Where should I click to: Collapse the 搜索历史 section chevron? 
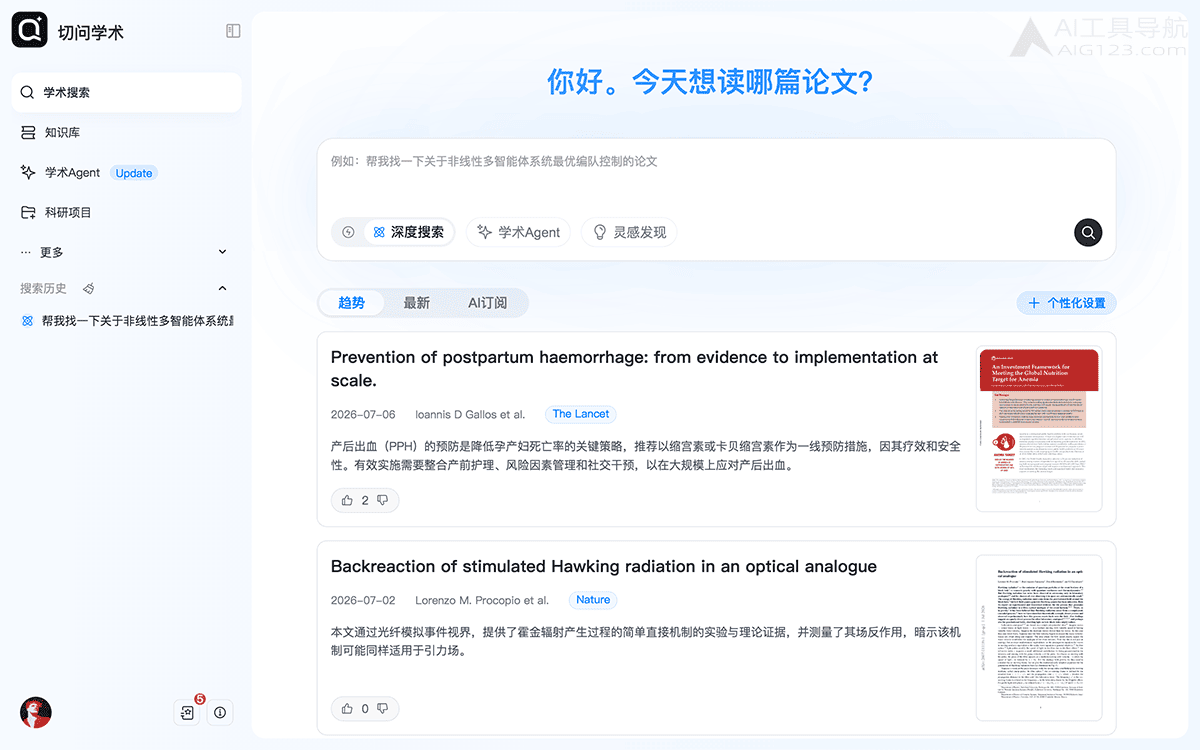click(x=222, y=288)
